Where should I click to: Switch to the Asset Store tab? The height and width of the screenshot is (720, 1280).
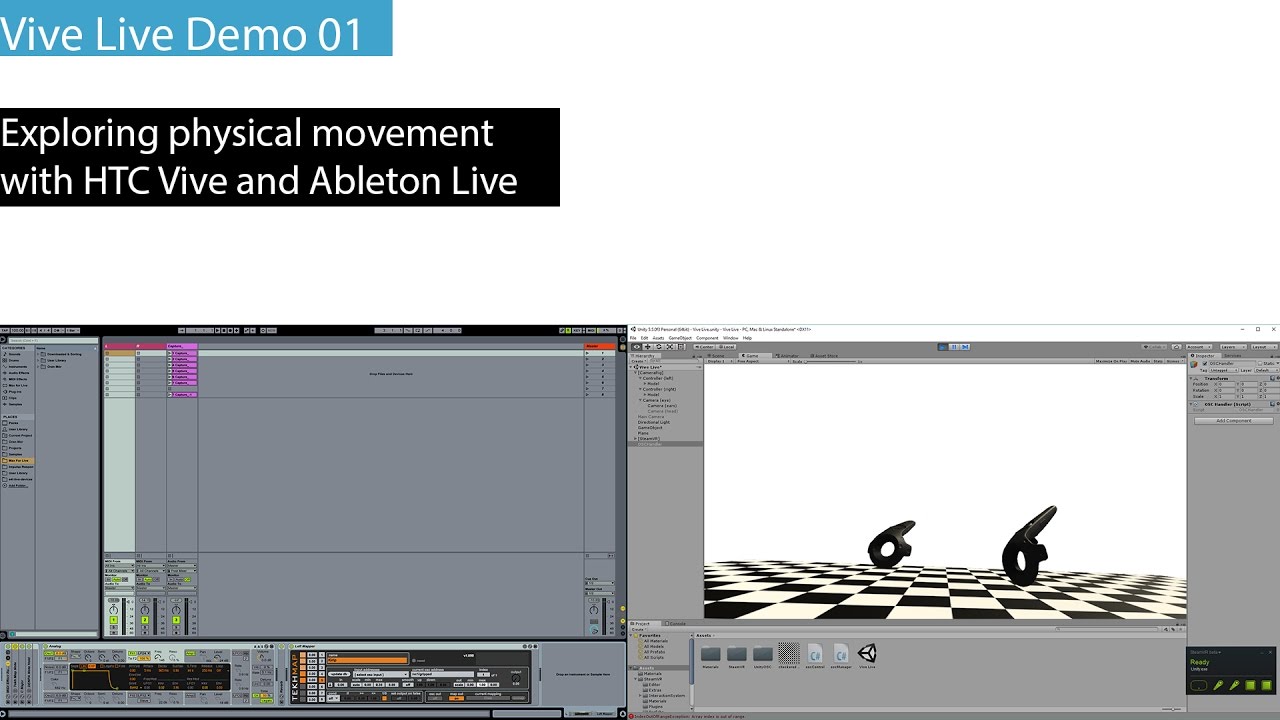pyautogui.click(x=824, y=356)
